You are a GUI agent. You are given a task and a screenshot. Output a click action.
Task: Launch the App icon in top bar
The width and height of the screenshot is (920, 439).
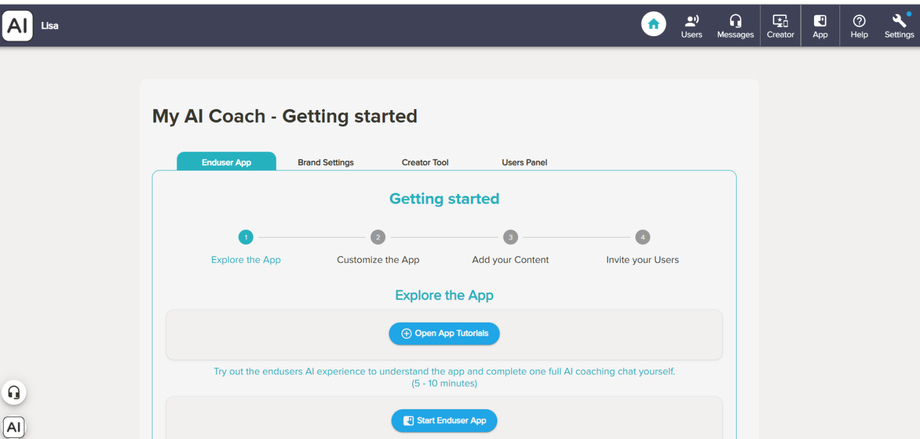click(820, 26)
